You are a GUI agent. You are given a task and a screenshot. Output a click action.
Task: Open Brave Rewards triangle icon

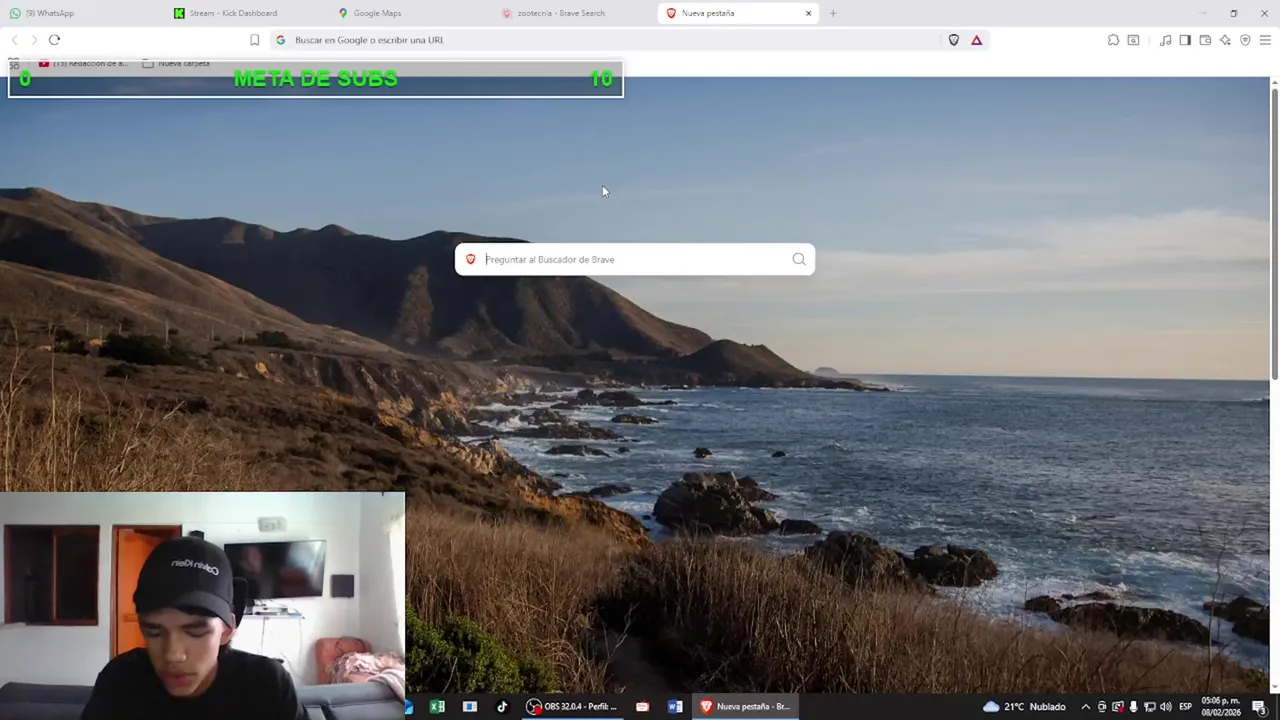tap(976, 40)
